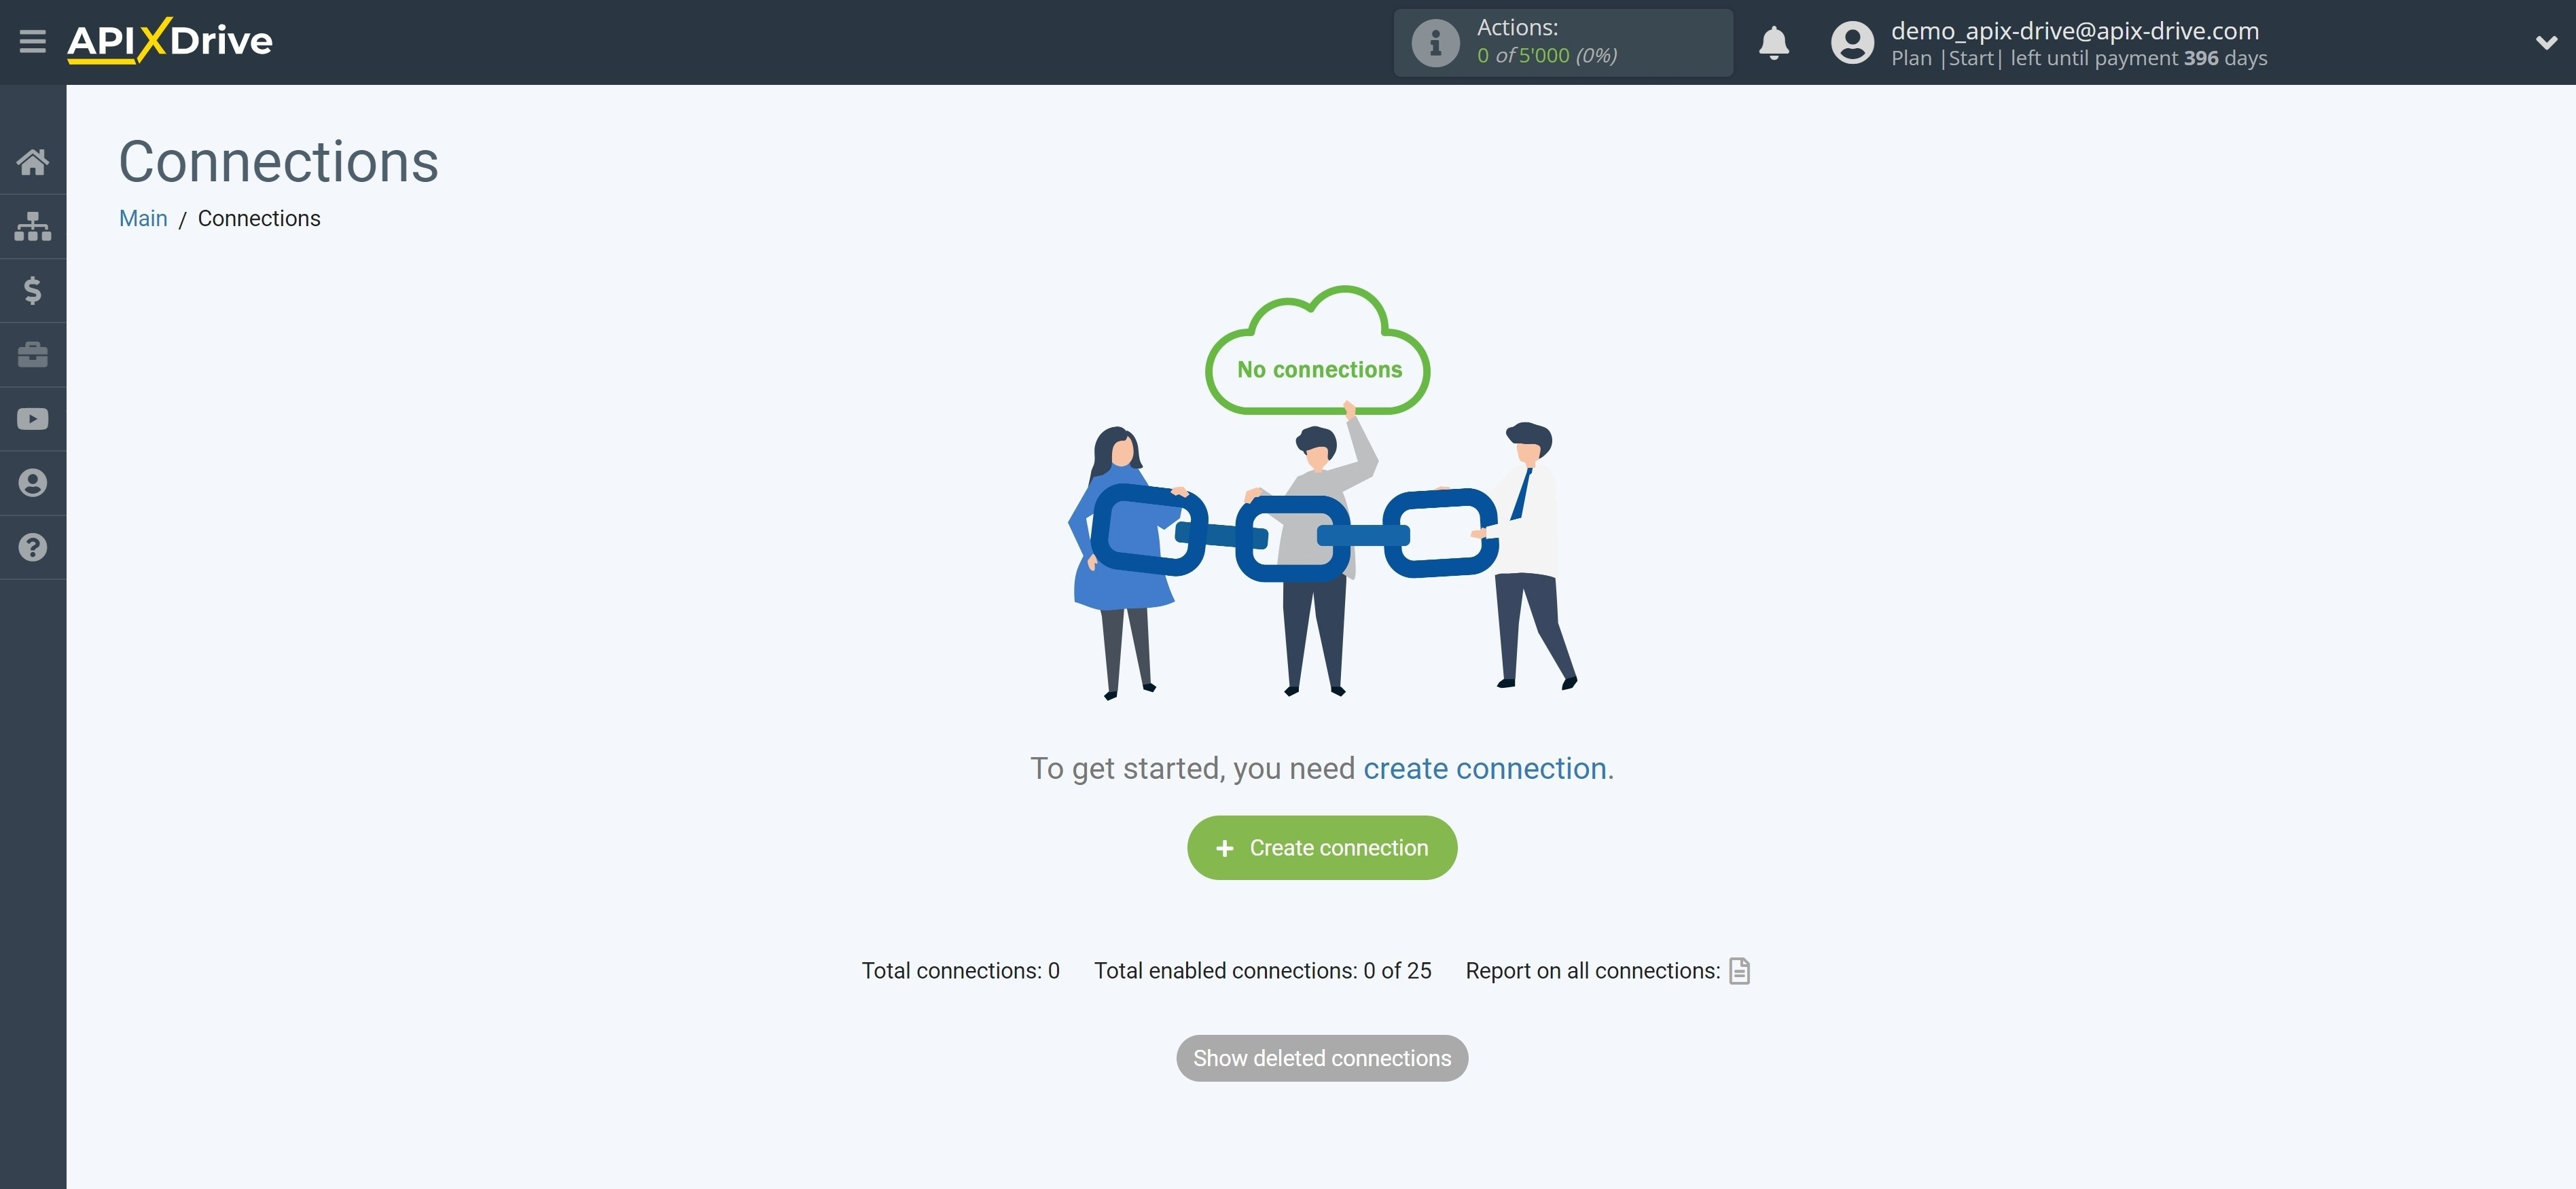Toggle the notifications bell icon

(x=1776, y=41)
